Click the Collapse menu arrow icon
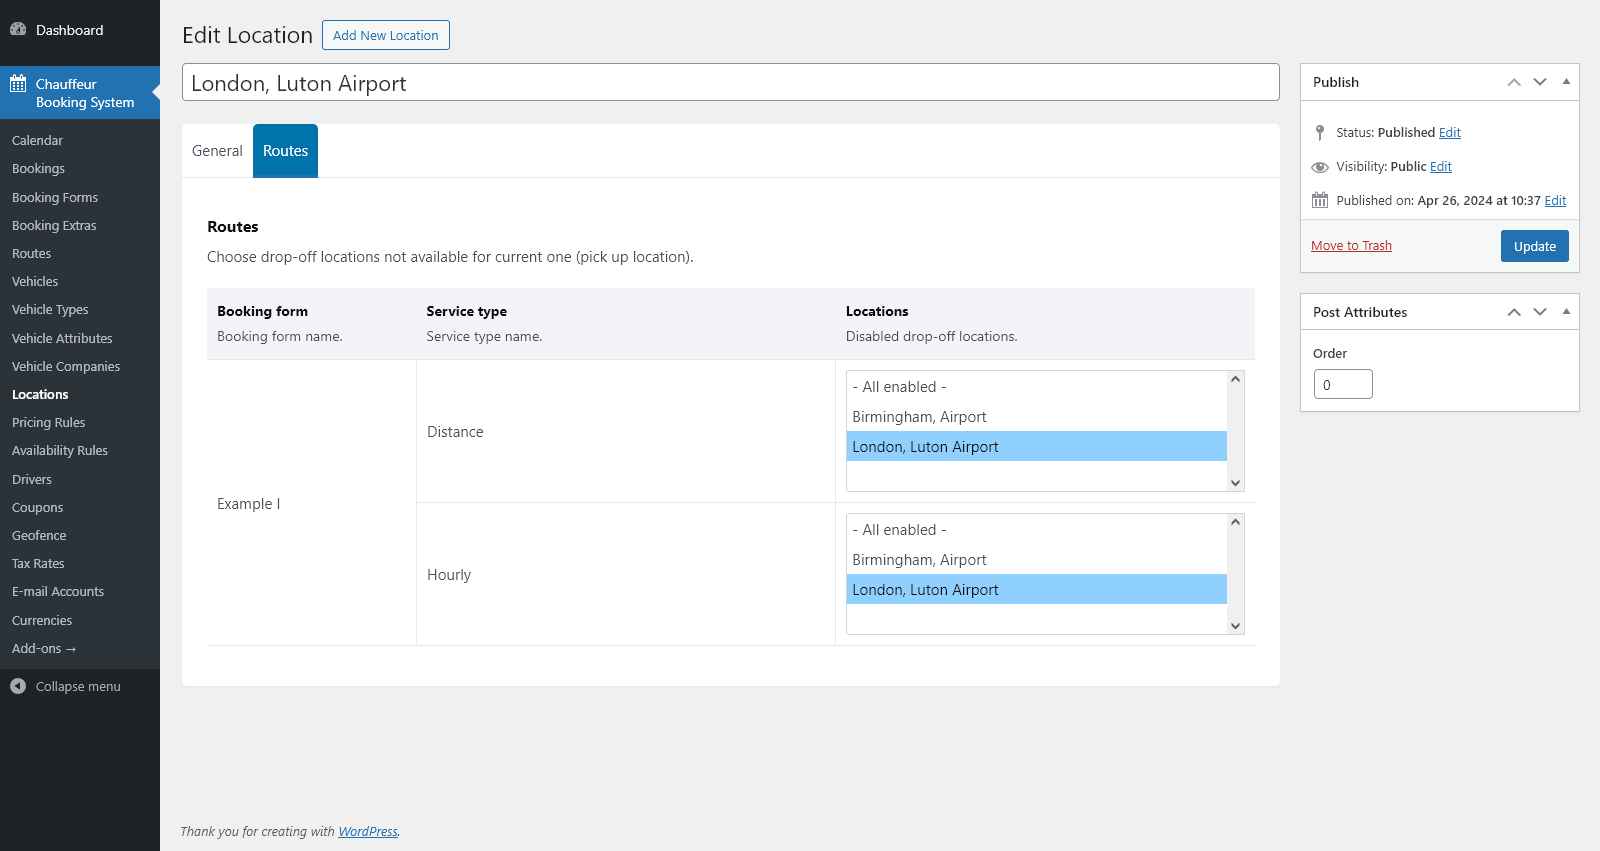Image resolution: width=1600 pixels, height=851 pixels. (x=18, y=686)
